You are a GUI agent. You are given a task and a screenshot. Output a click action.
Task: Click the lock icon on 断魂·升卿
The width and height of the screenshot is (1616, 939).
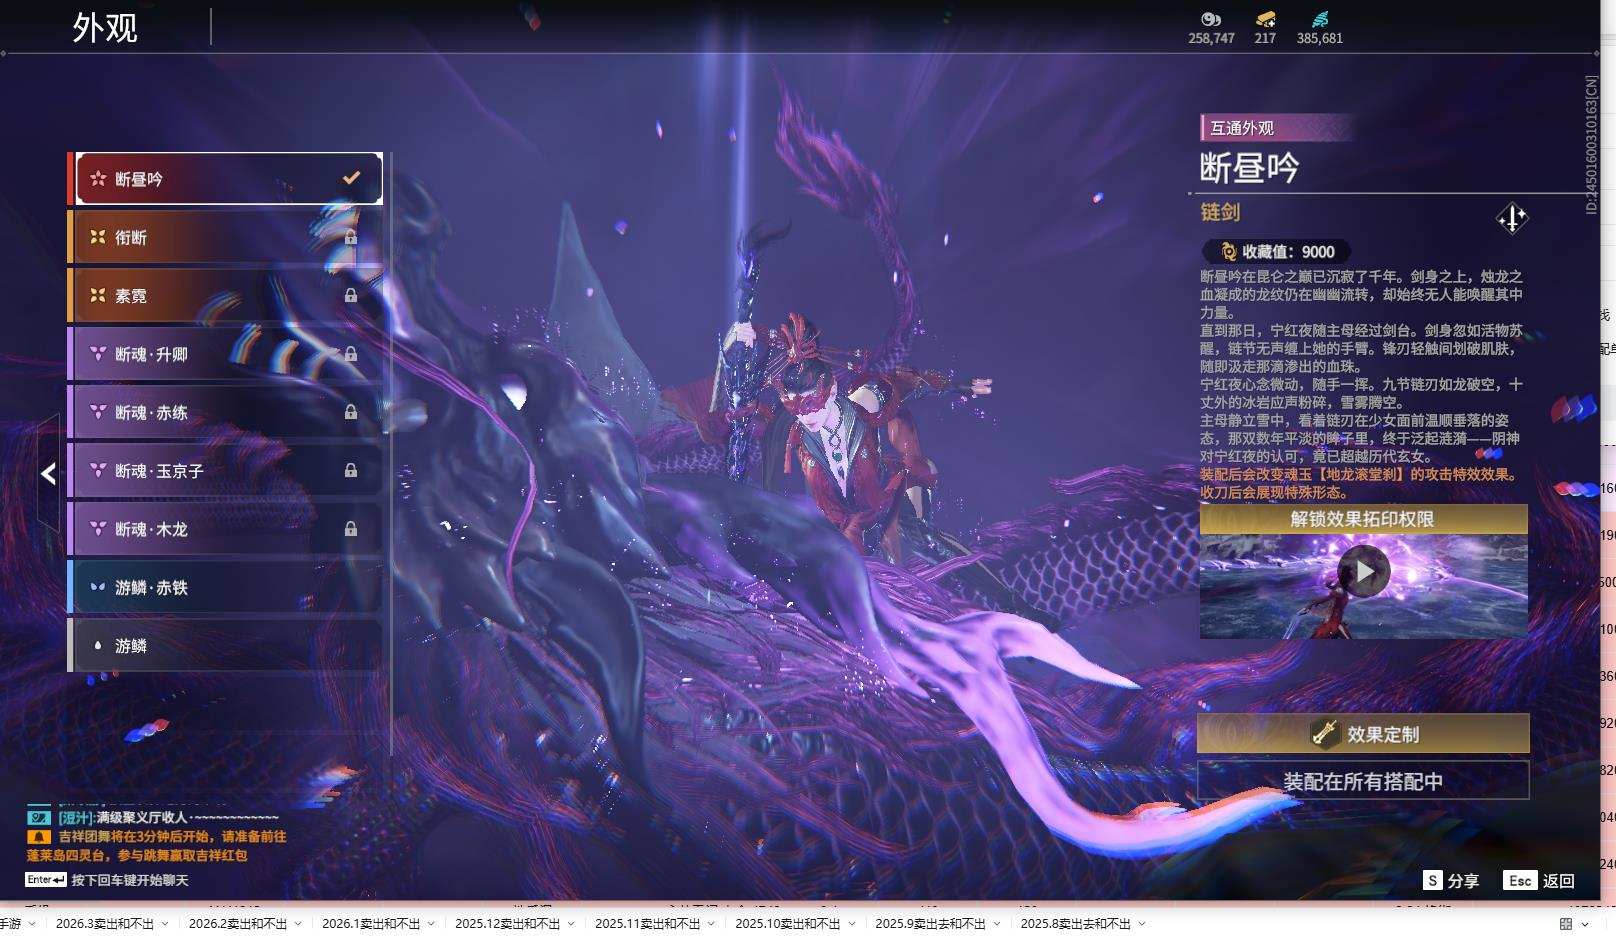(x=351, y=353)
